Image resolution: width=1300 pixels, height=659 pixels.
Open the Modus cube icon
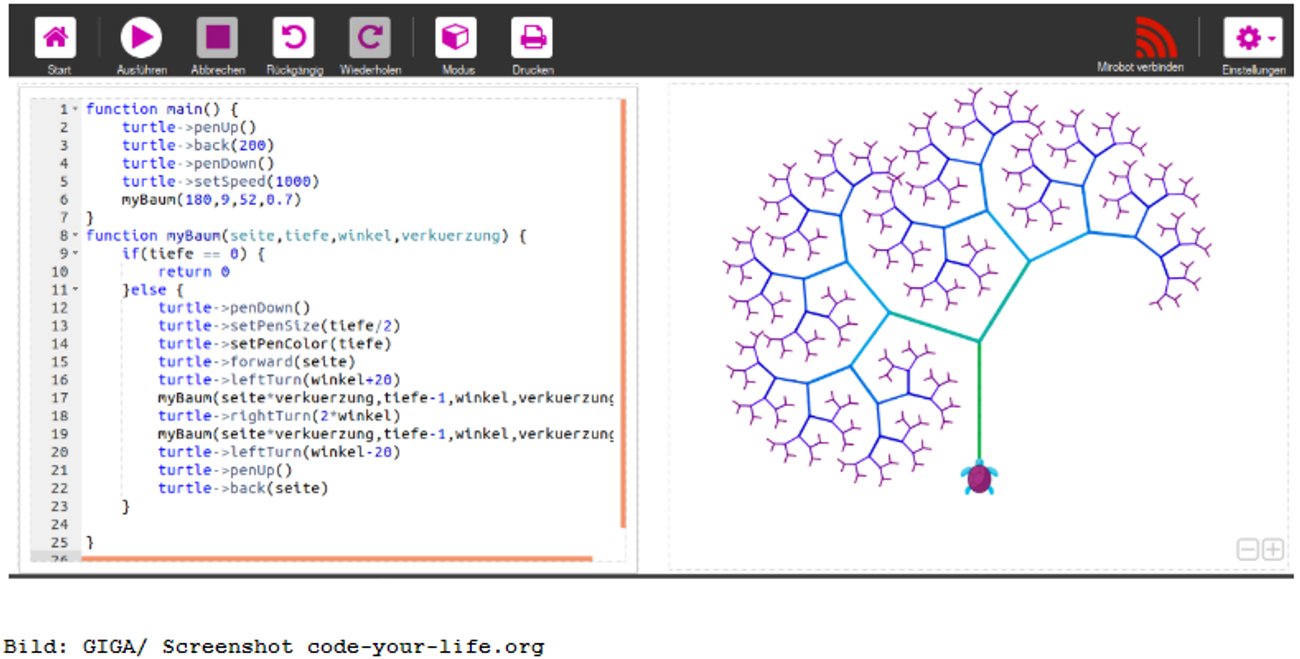(x=455, y=39)
